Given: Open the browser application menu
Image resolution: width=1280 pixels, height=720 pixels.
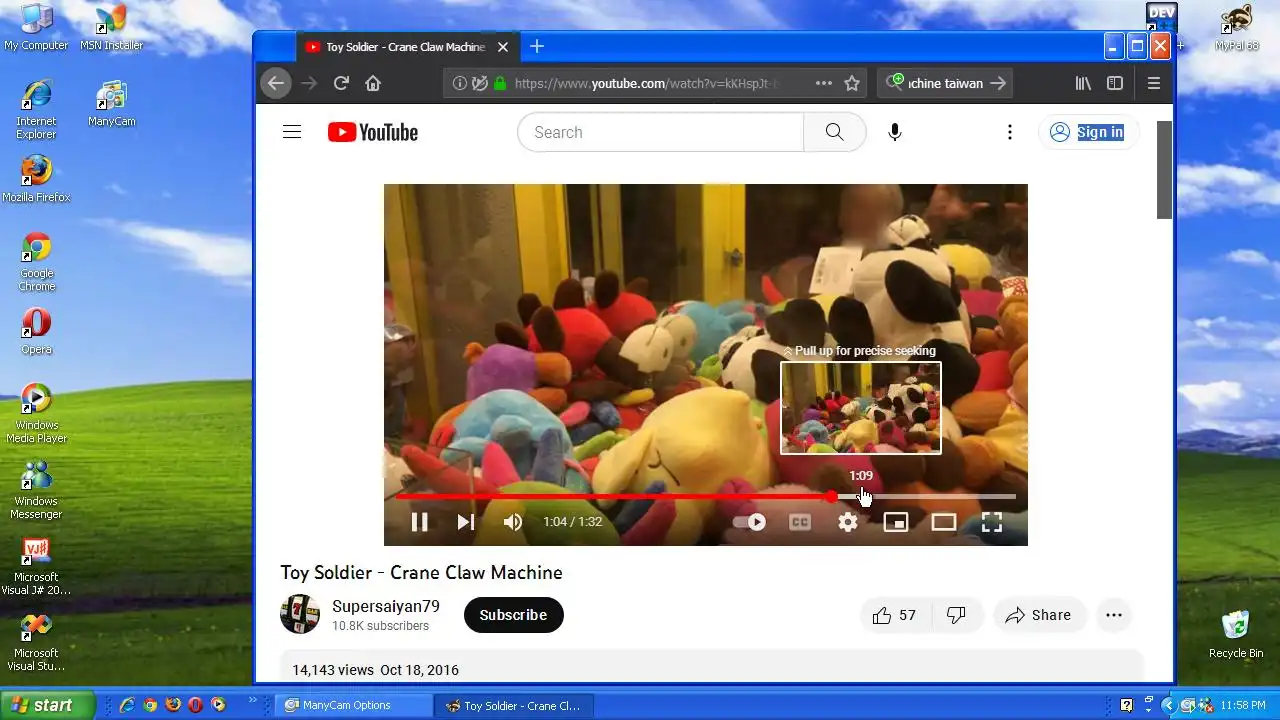Looking at the screenshot, I should click(1154, 83).
